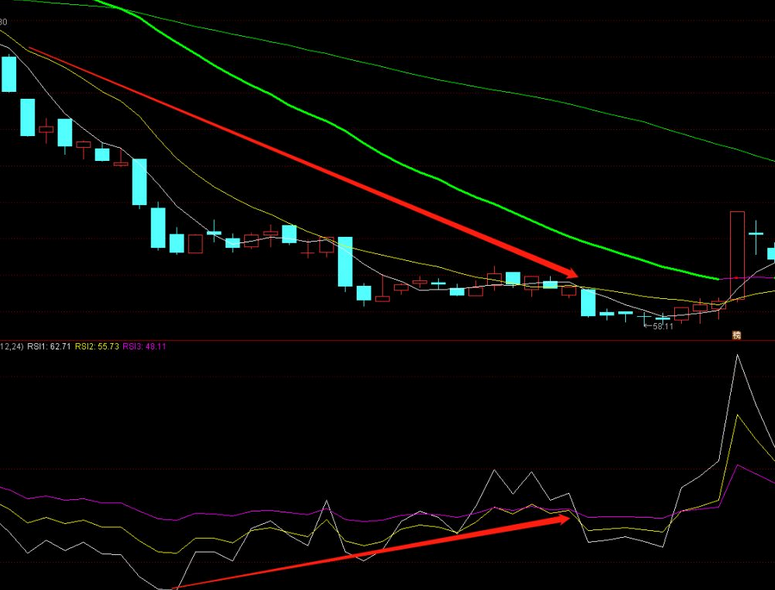
Task: Click the arrowhead of the red downtrend arrow
Action: pyautogui.click(x=571, y=273)
